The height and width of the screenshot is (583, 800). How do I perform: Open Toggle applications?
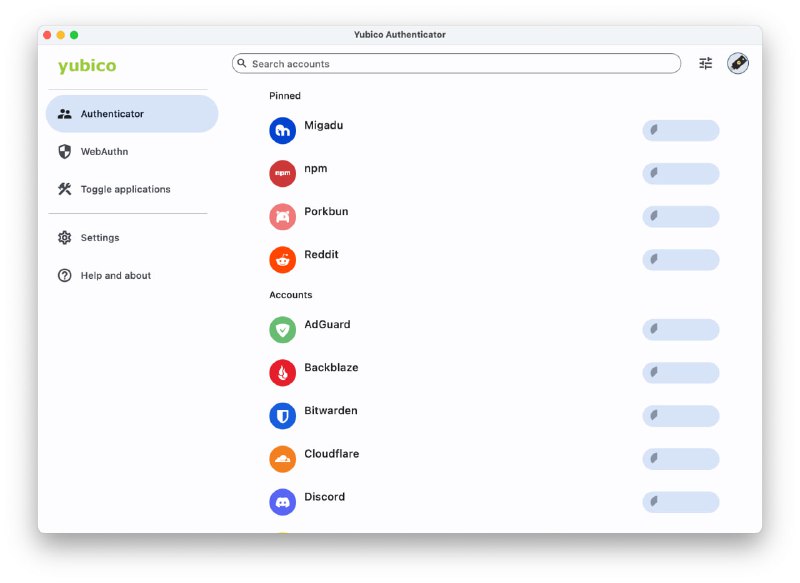click(x=132, y=189)
